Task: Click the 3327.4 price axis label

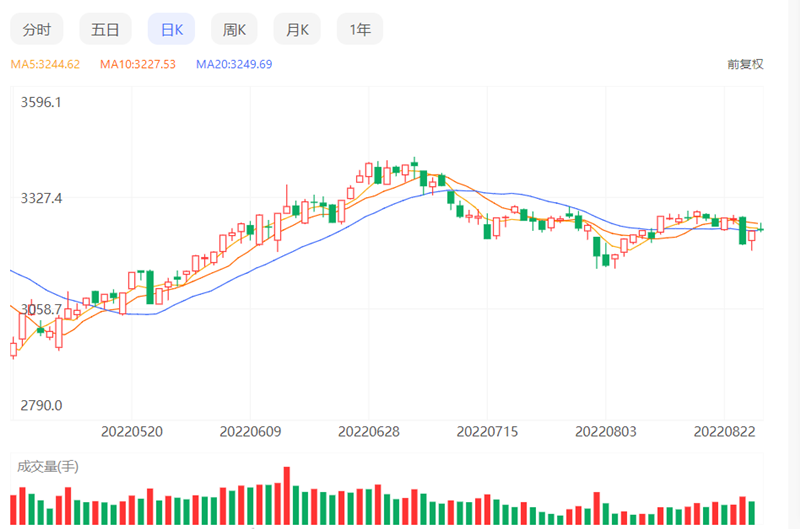Action: (x=41, y=198)
